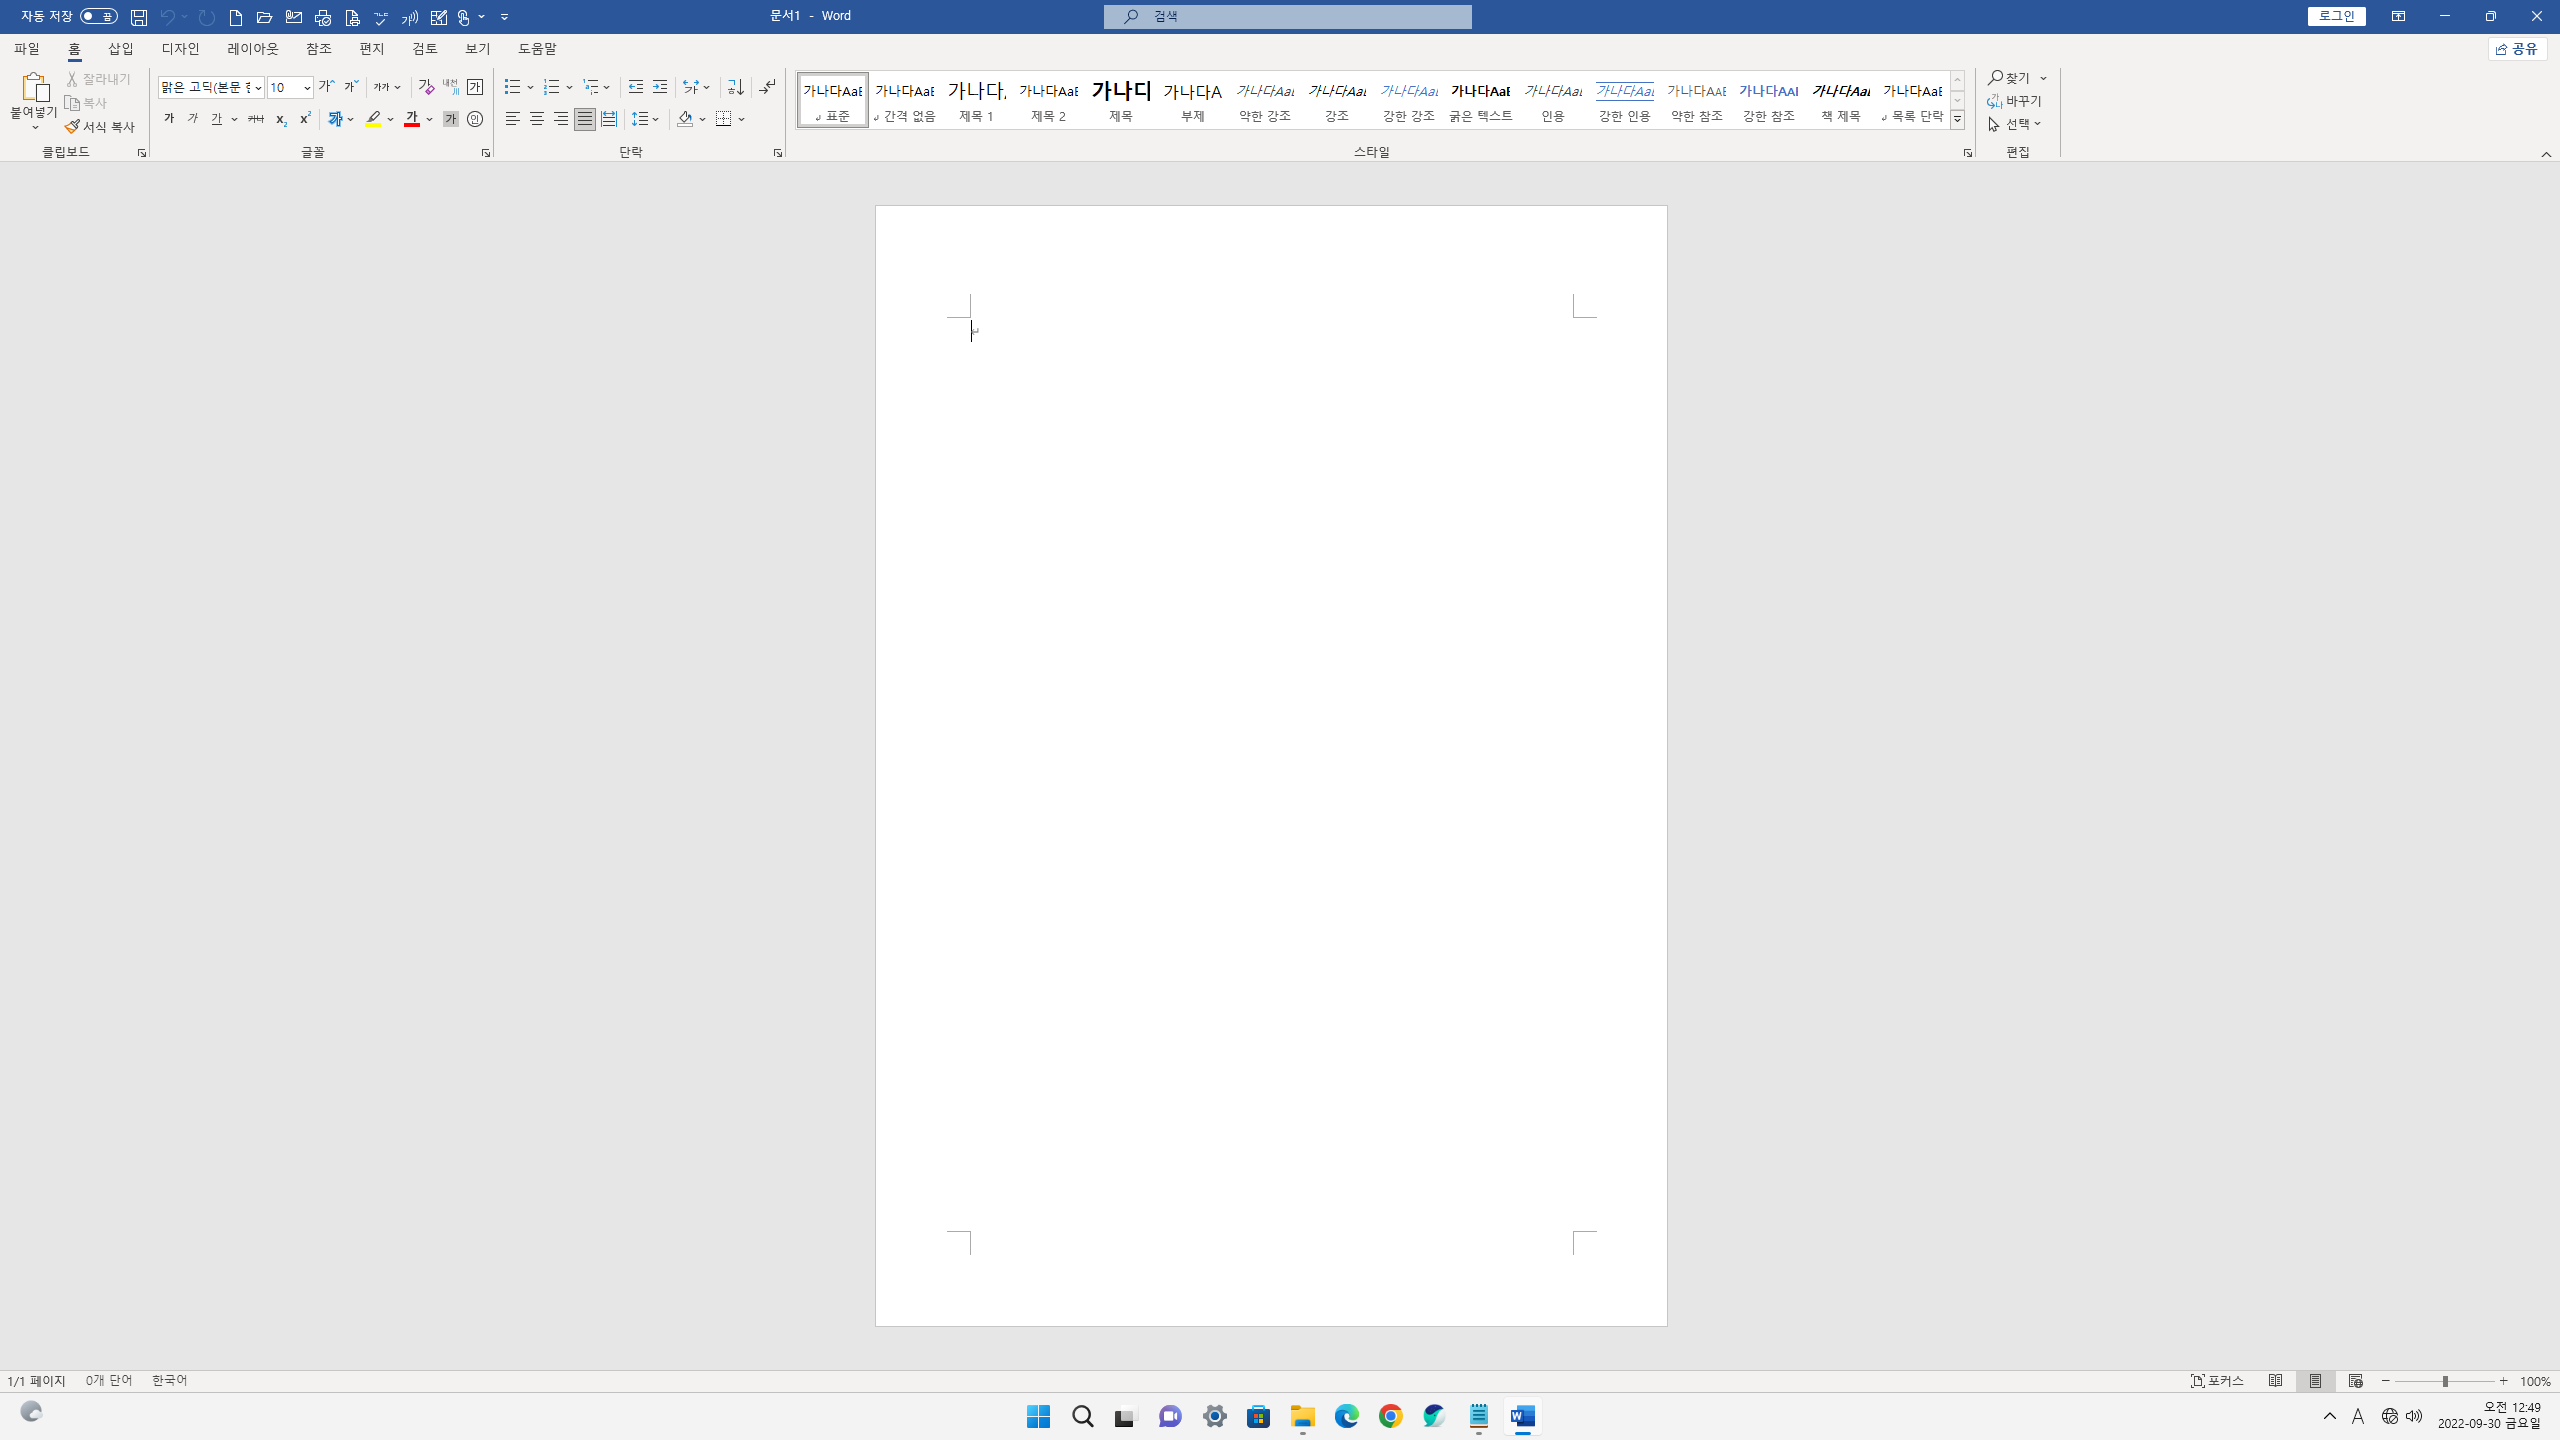Click the strikethrough text icon

pos(256,119)
